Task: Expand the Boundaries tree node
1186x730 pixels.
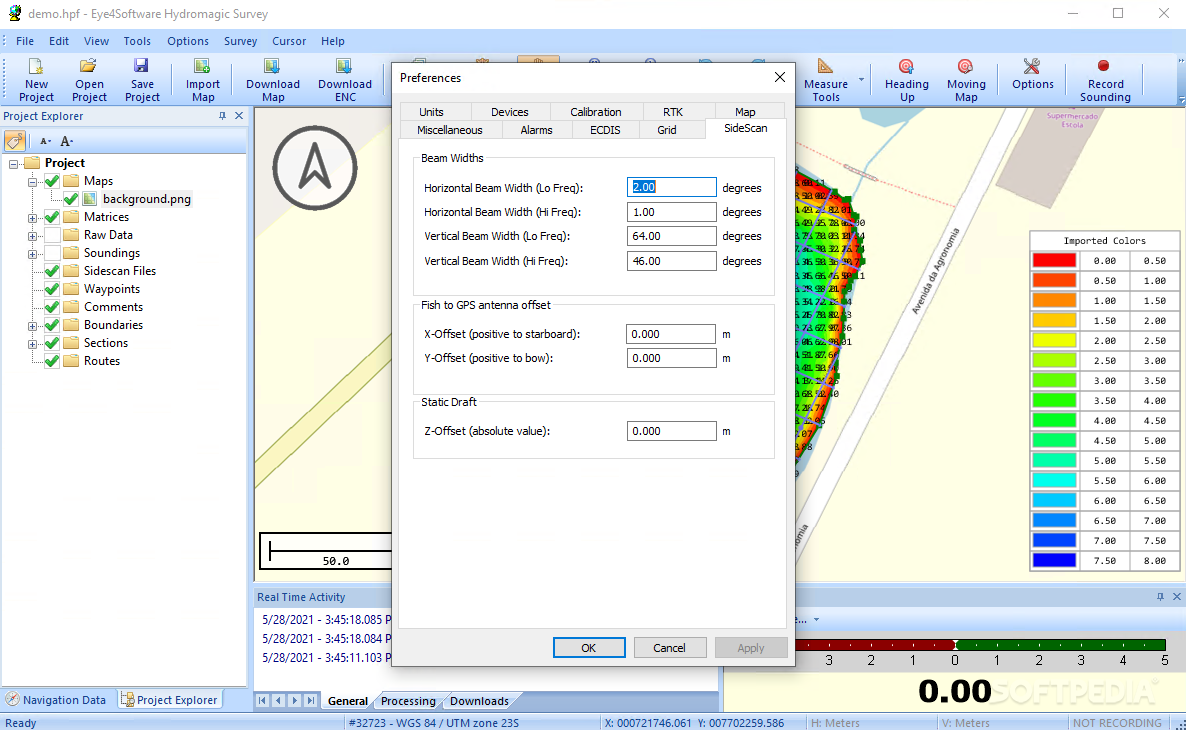Action: pyautogui.click(x=33, y=326)
